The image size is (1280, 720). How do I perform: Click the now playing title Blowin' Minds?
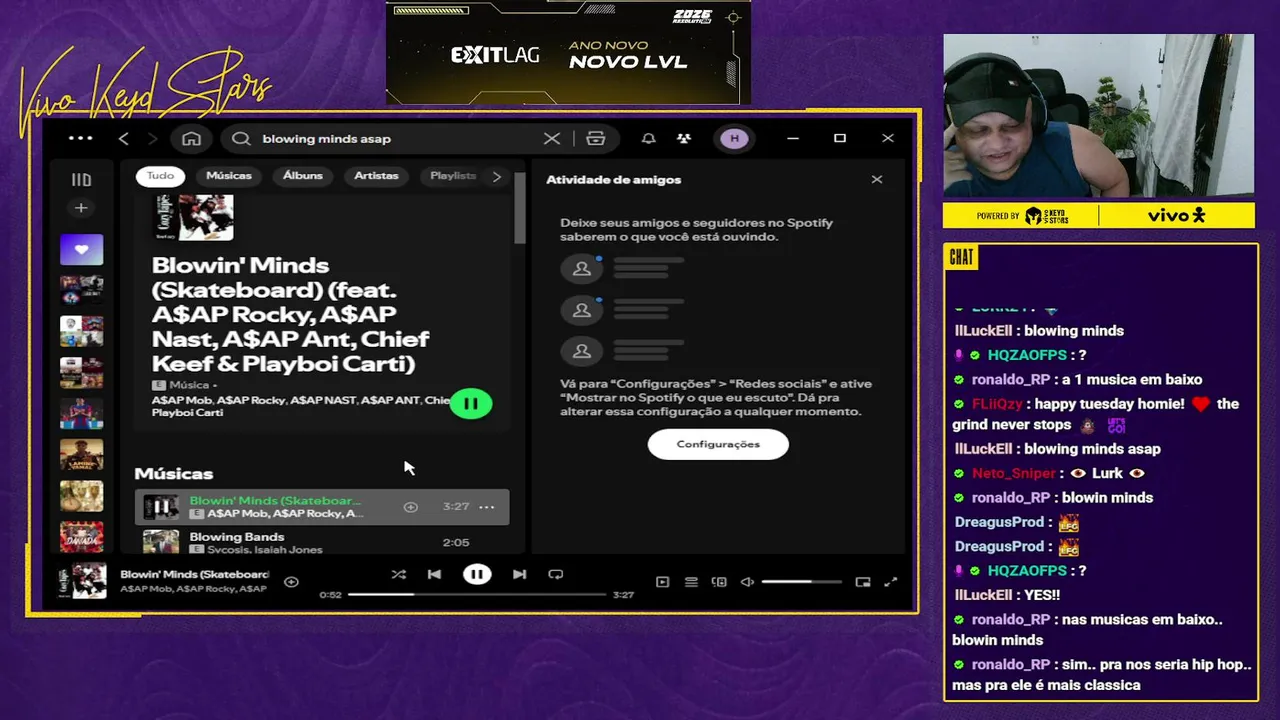[195, 574]
